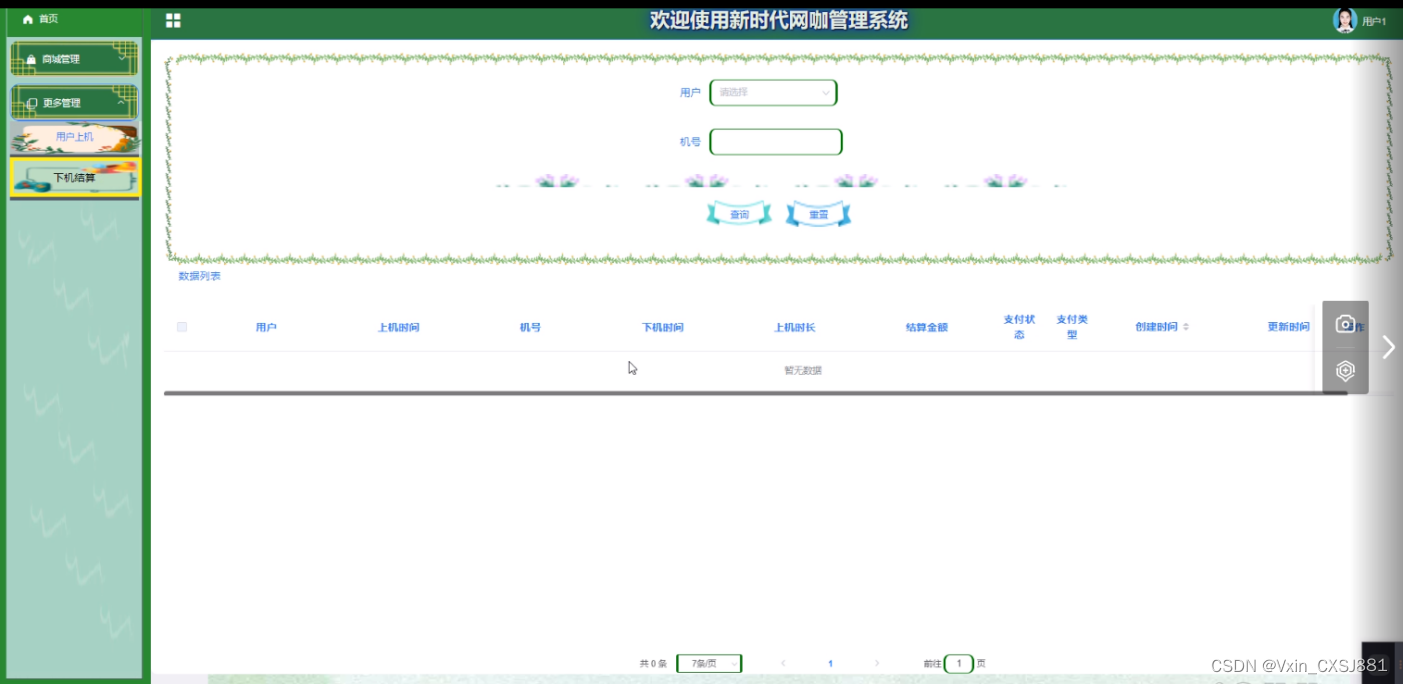Expand the 商城管理 menu section
Image resolution: width=1403 pixels, height=684 pixels.
[x=74, y=58]
